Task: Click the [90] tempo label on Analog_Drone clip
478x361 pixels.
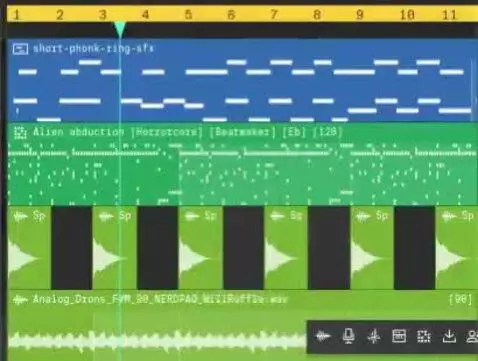Action: pyautogui.click(x=460, y=299)
